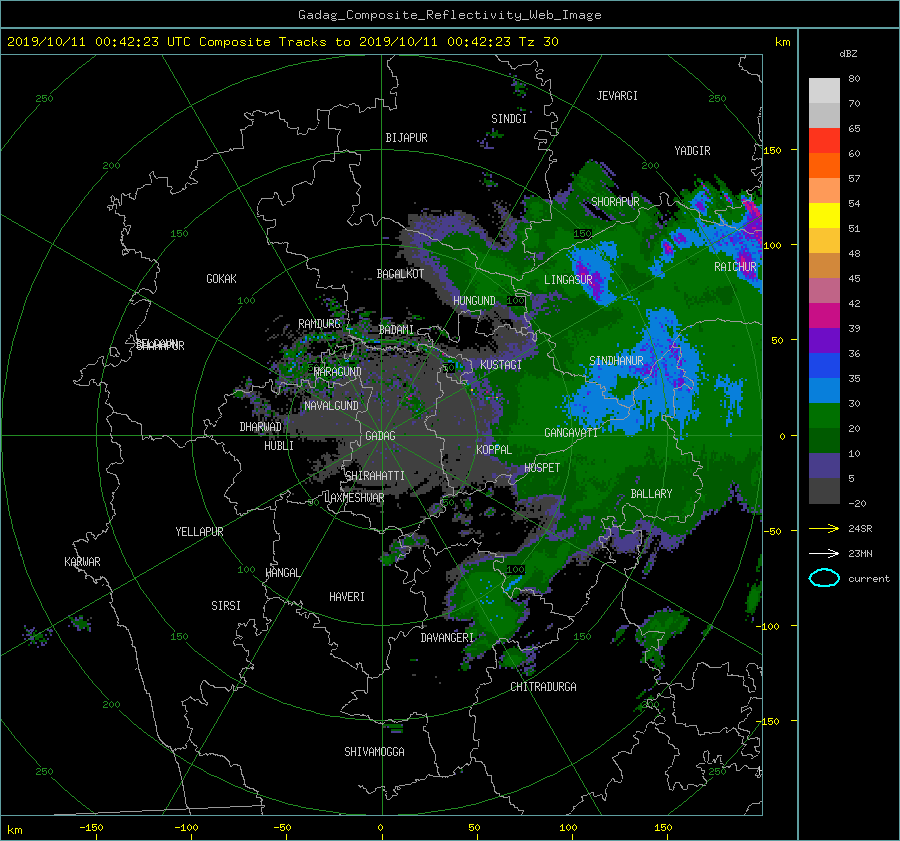This screenshot has height=841, width=900.
Task: Click the GANGAVATI city label
Action: [571, 433]
